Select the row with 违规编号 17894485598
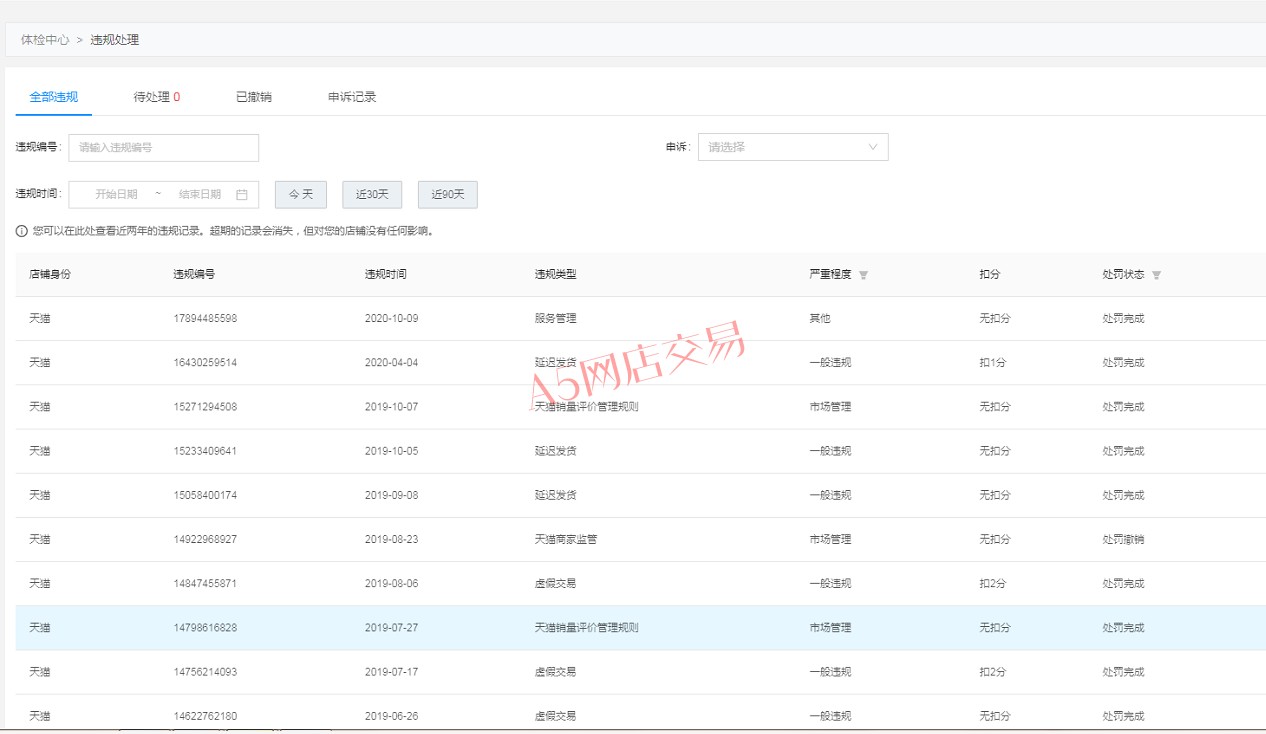Viewport: 1266px width, 734px height. click(205, 319)
